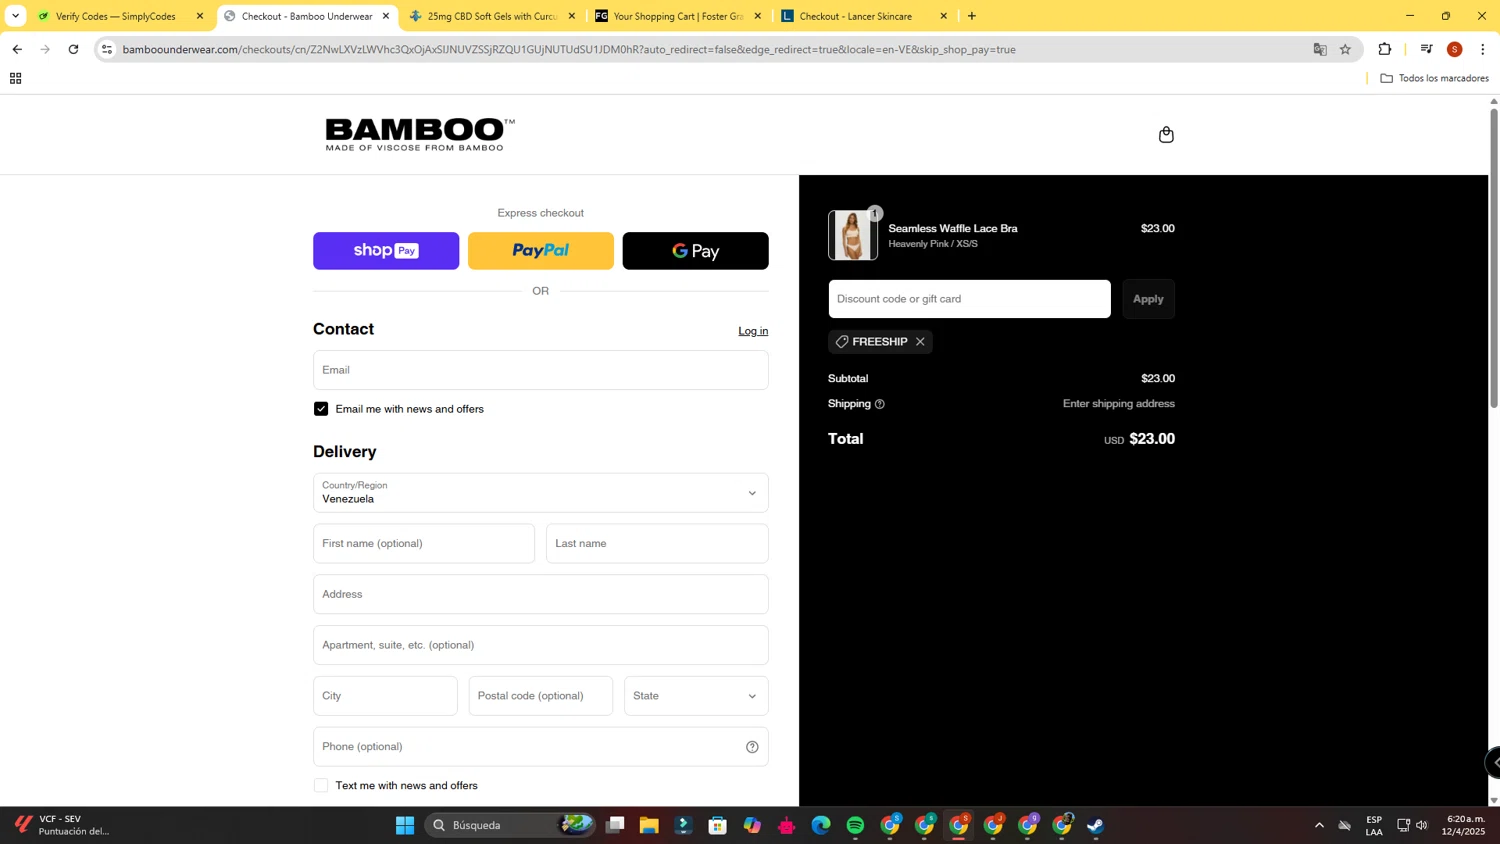Pay with Google Pay button
1500x844 pixels.
pos(695,251)
